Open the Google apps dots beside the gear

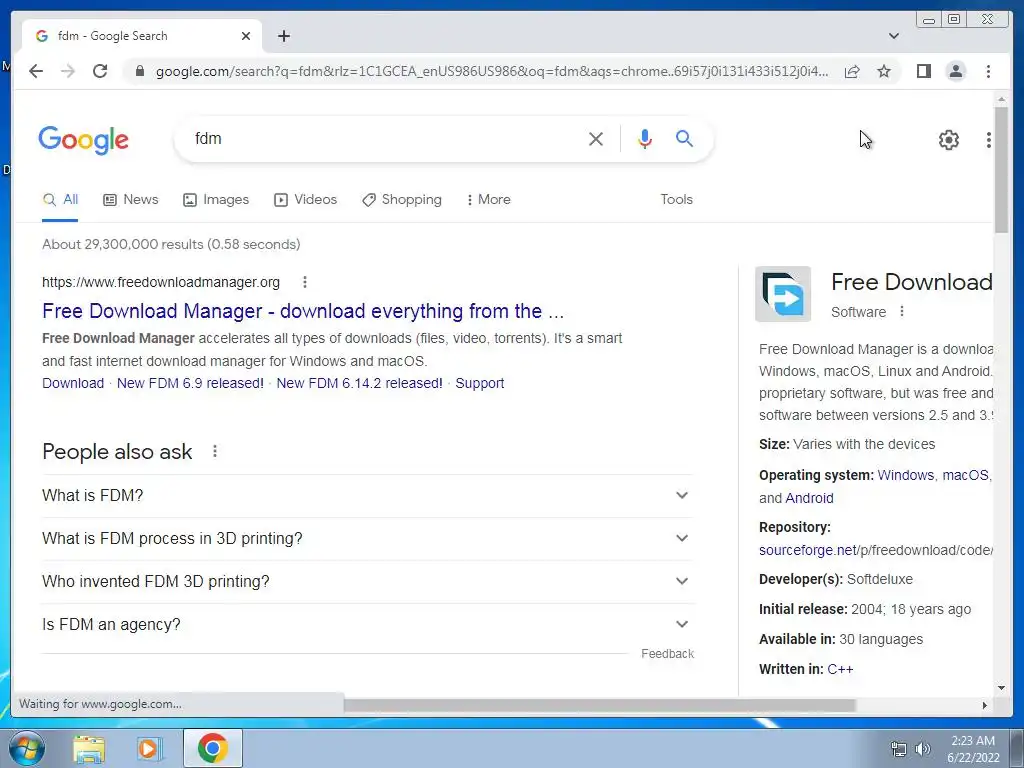(x=989, y=140)
